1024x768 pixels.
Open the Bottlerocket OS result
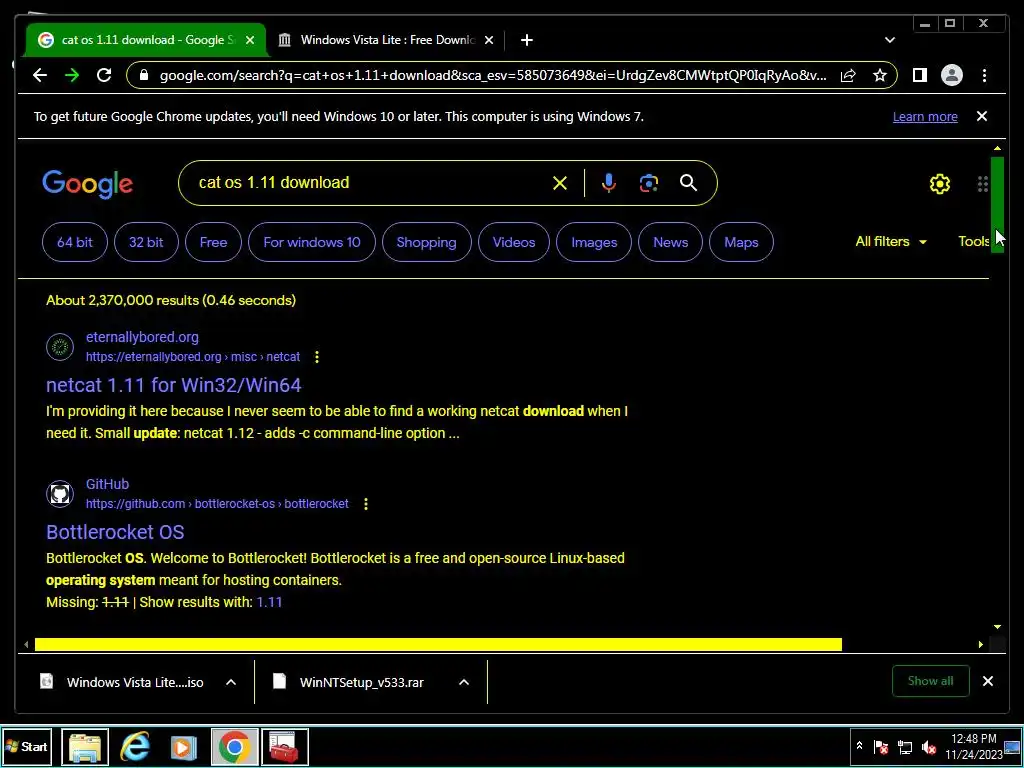pos(115,532)
